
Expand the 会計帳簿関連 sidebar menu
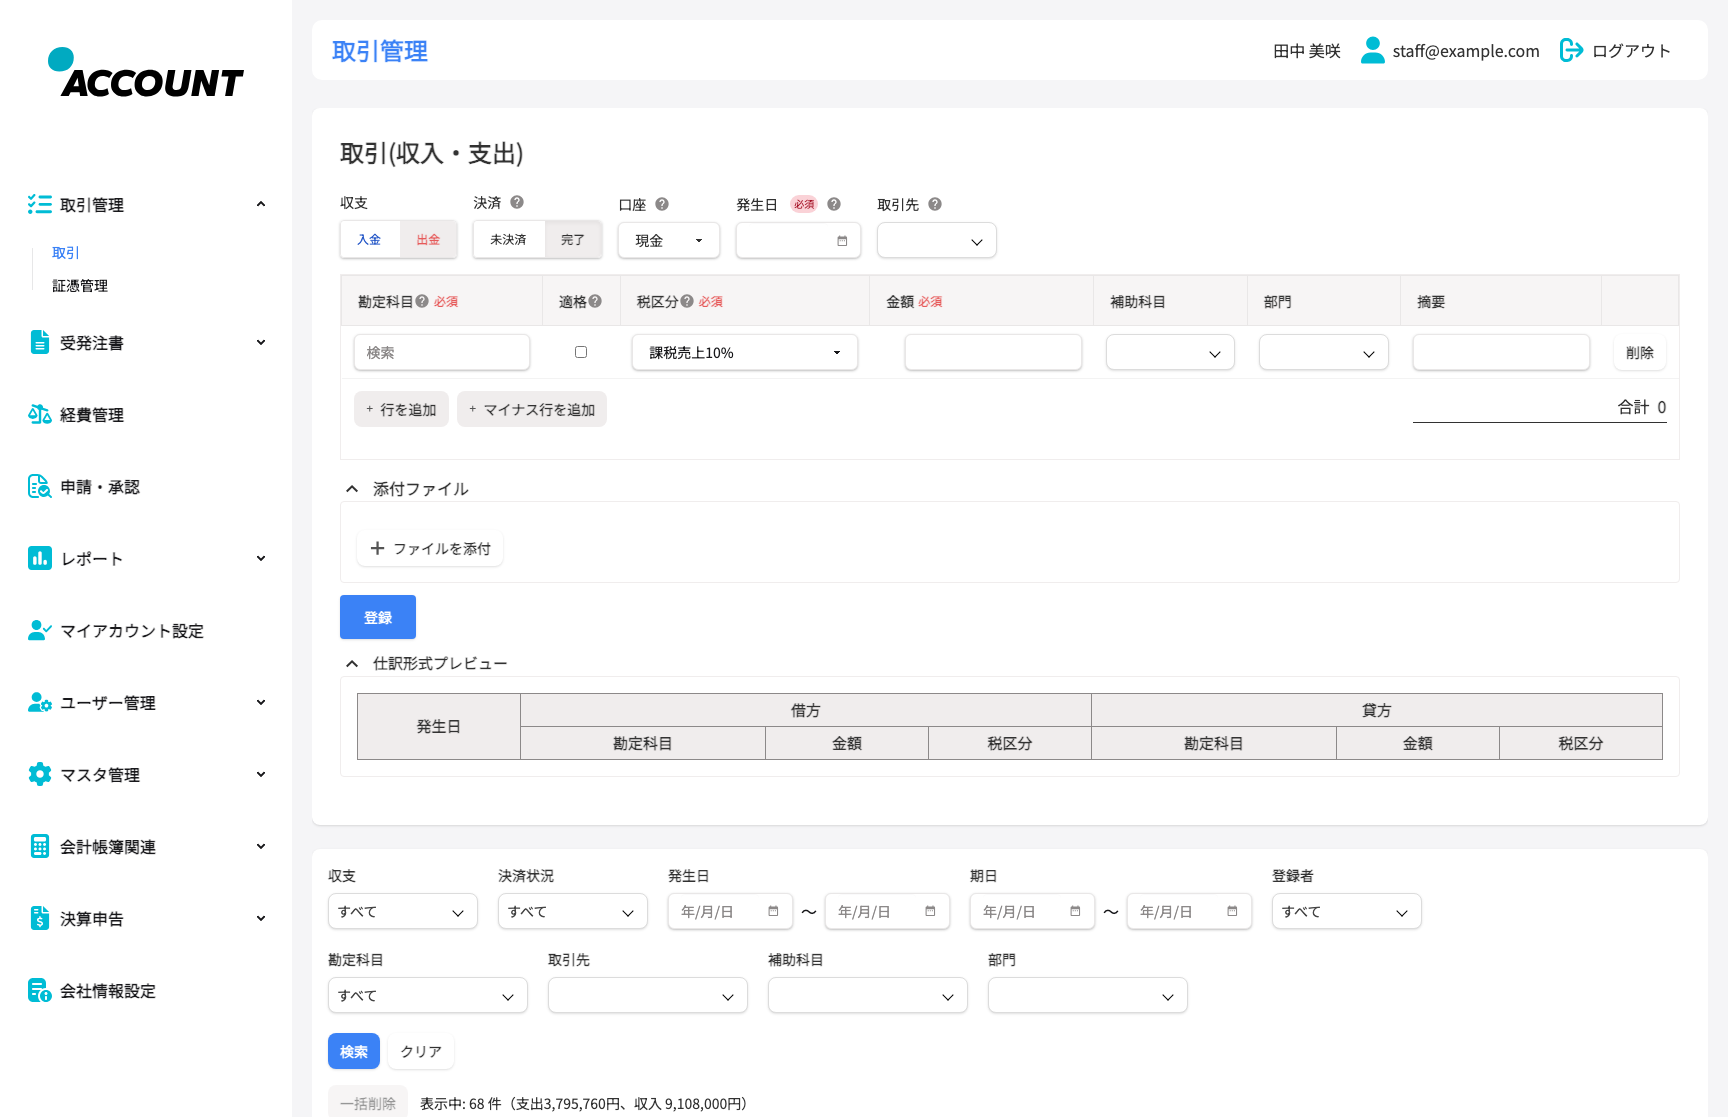[x=260, y=846]
